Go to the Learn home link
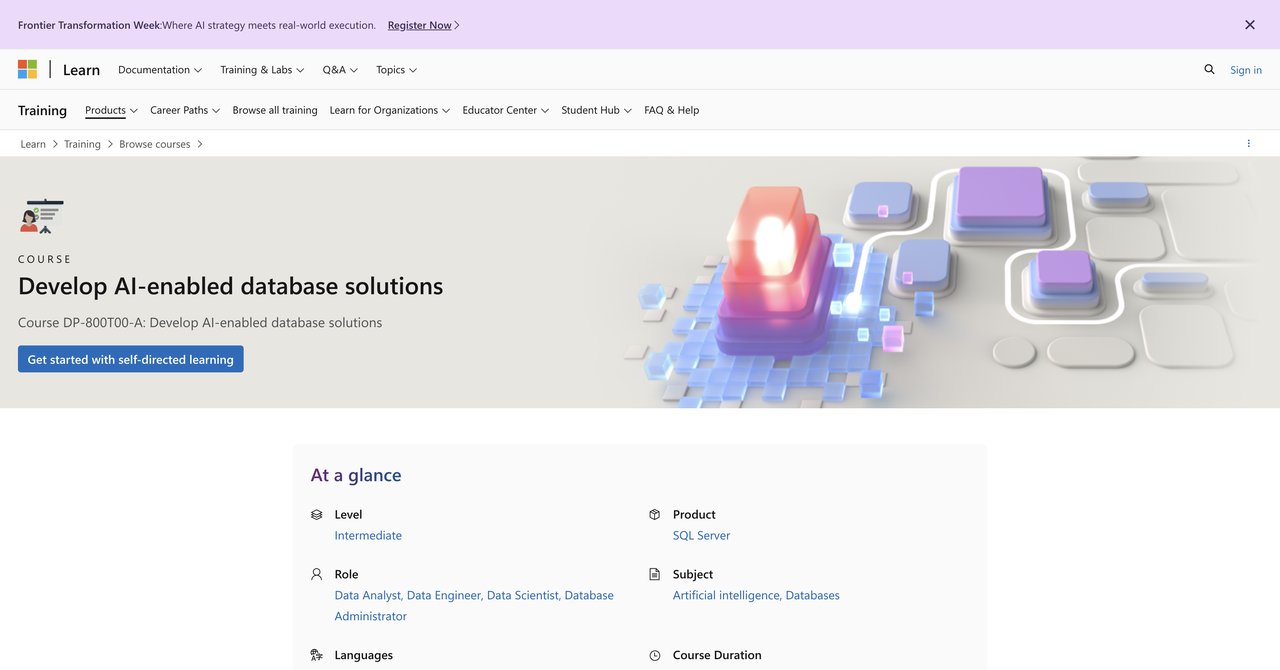The width and height of the screenshot is (1280, 670). tap(81, 70)
